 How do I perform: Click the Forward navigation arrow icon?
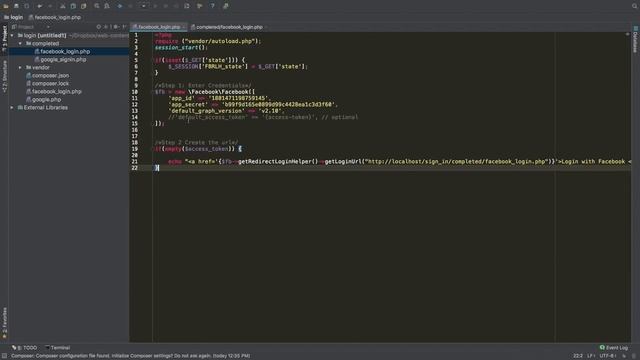pos(130,6)
